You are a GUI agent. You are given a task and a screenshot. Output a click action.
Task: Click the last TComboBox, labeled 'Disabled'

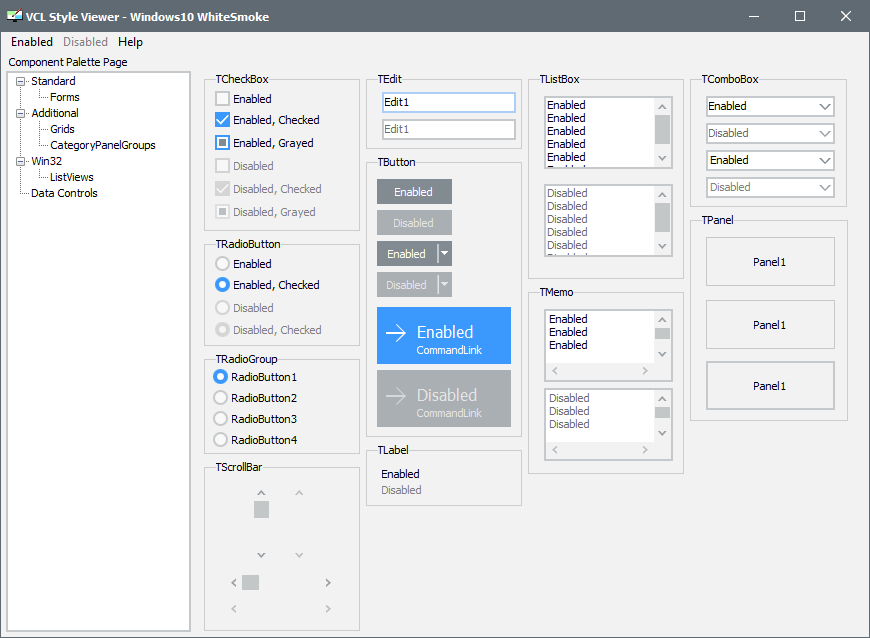(x=770, y=188)
